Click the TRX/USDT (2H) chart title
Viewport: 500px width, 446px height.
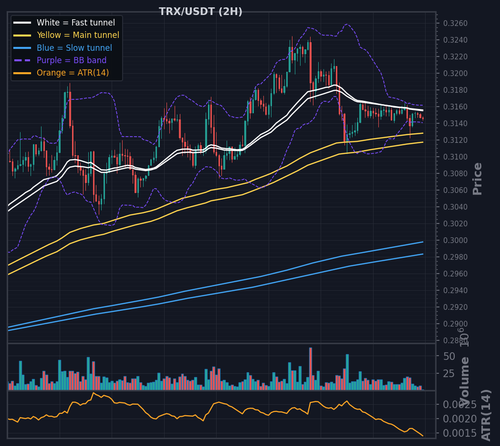point(201,11)
